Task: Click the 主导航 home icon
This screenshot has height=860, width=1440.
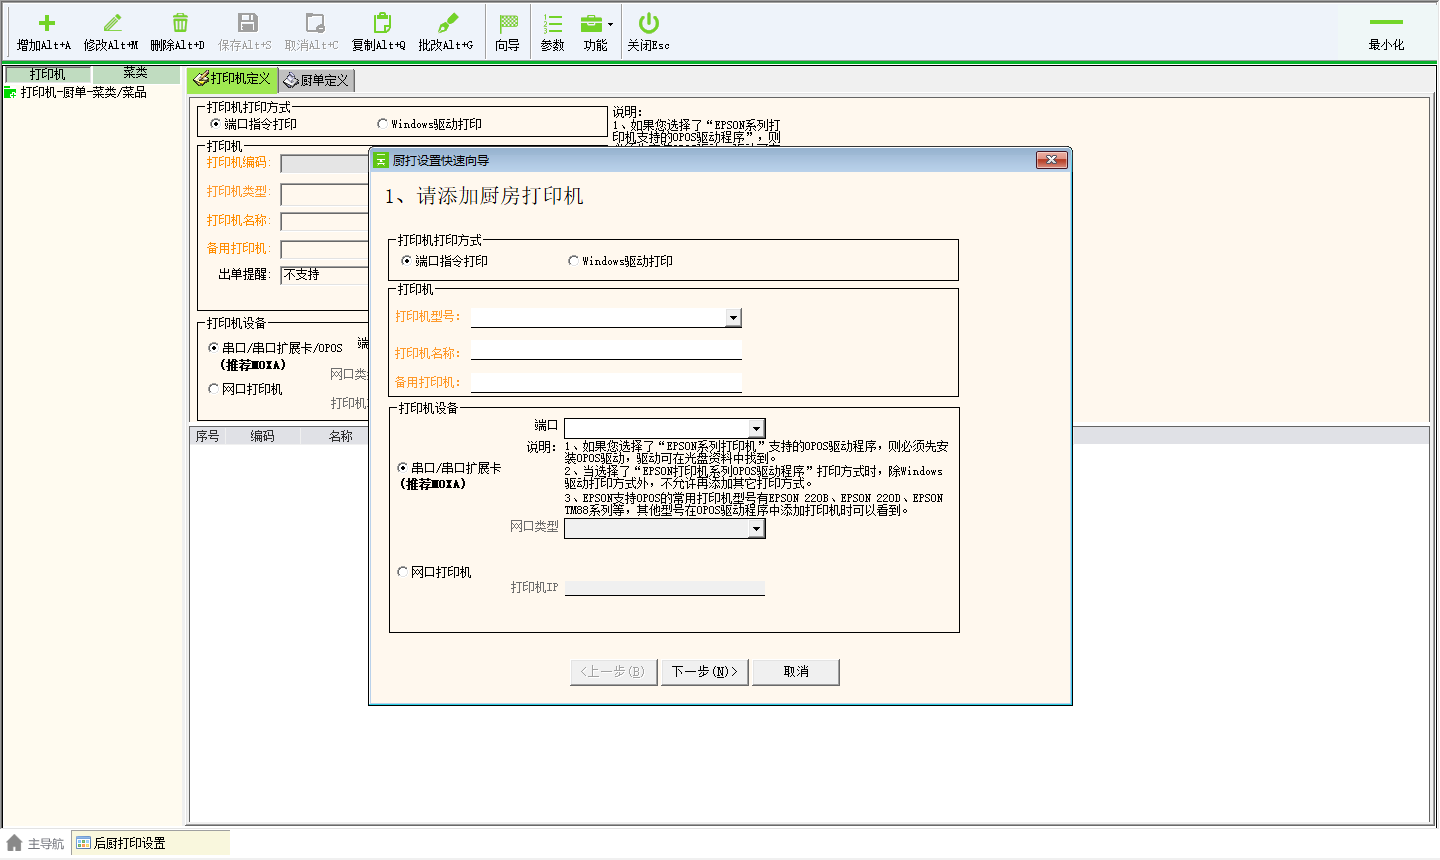Action: 14,843
